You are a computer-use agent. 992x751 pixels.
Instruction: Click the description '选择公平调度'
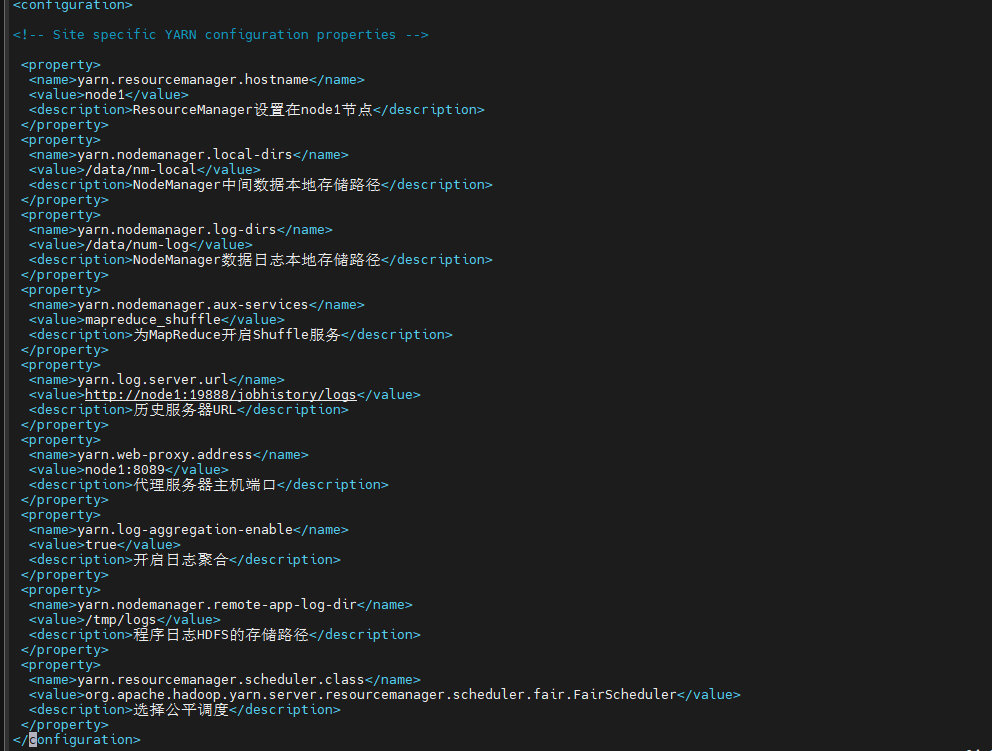point(181,710)
